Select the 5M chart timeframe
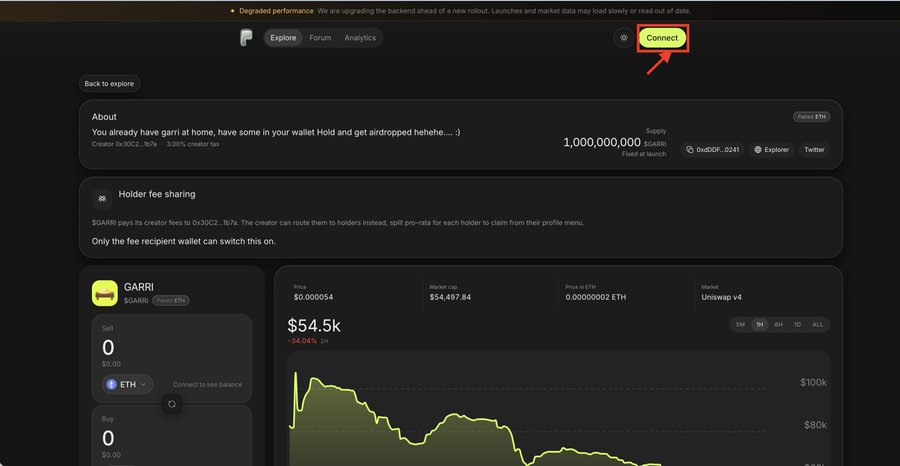Image resolution: width=900 pixels, height=466 pixels. click(740, 325)
